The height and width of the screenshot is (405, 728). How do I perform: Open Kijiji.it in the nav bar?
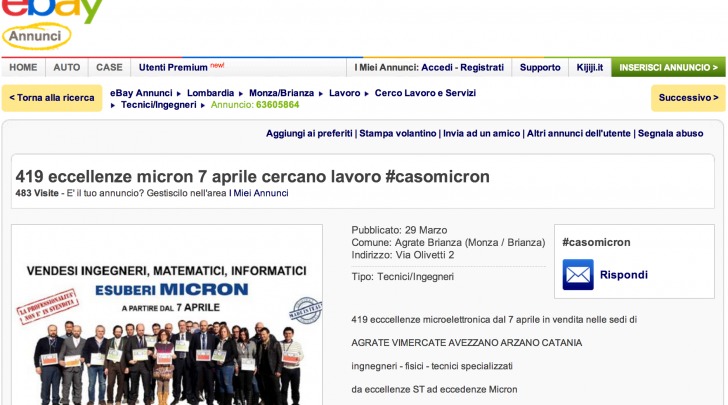[590, 67]
